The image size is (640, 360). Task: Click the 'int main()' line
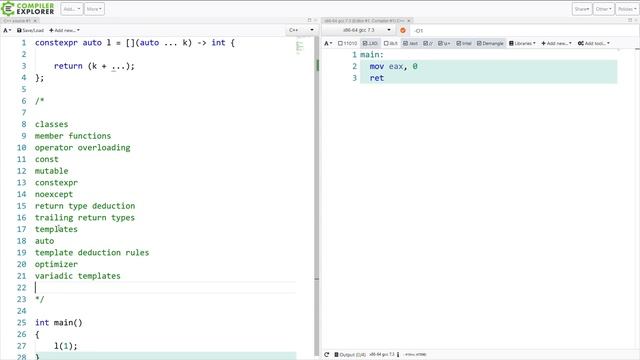point(58,323)
